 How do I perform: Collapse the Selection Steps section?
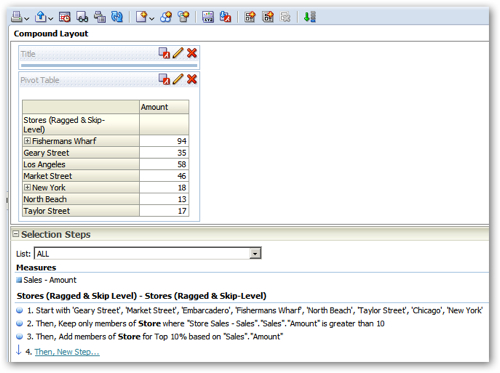[x=16, y=234]
